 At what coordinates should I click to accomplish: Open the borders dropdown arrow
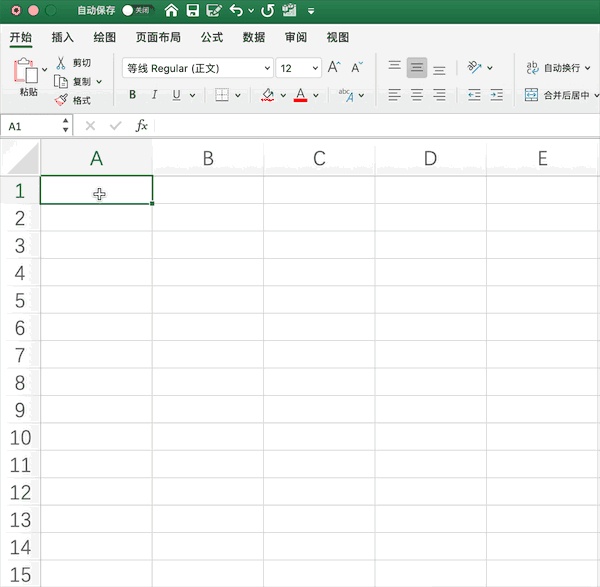(x=238, y=95)
